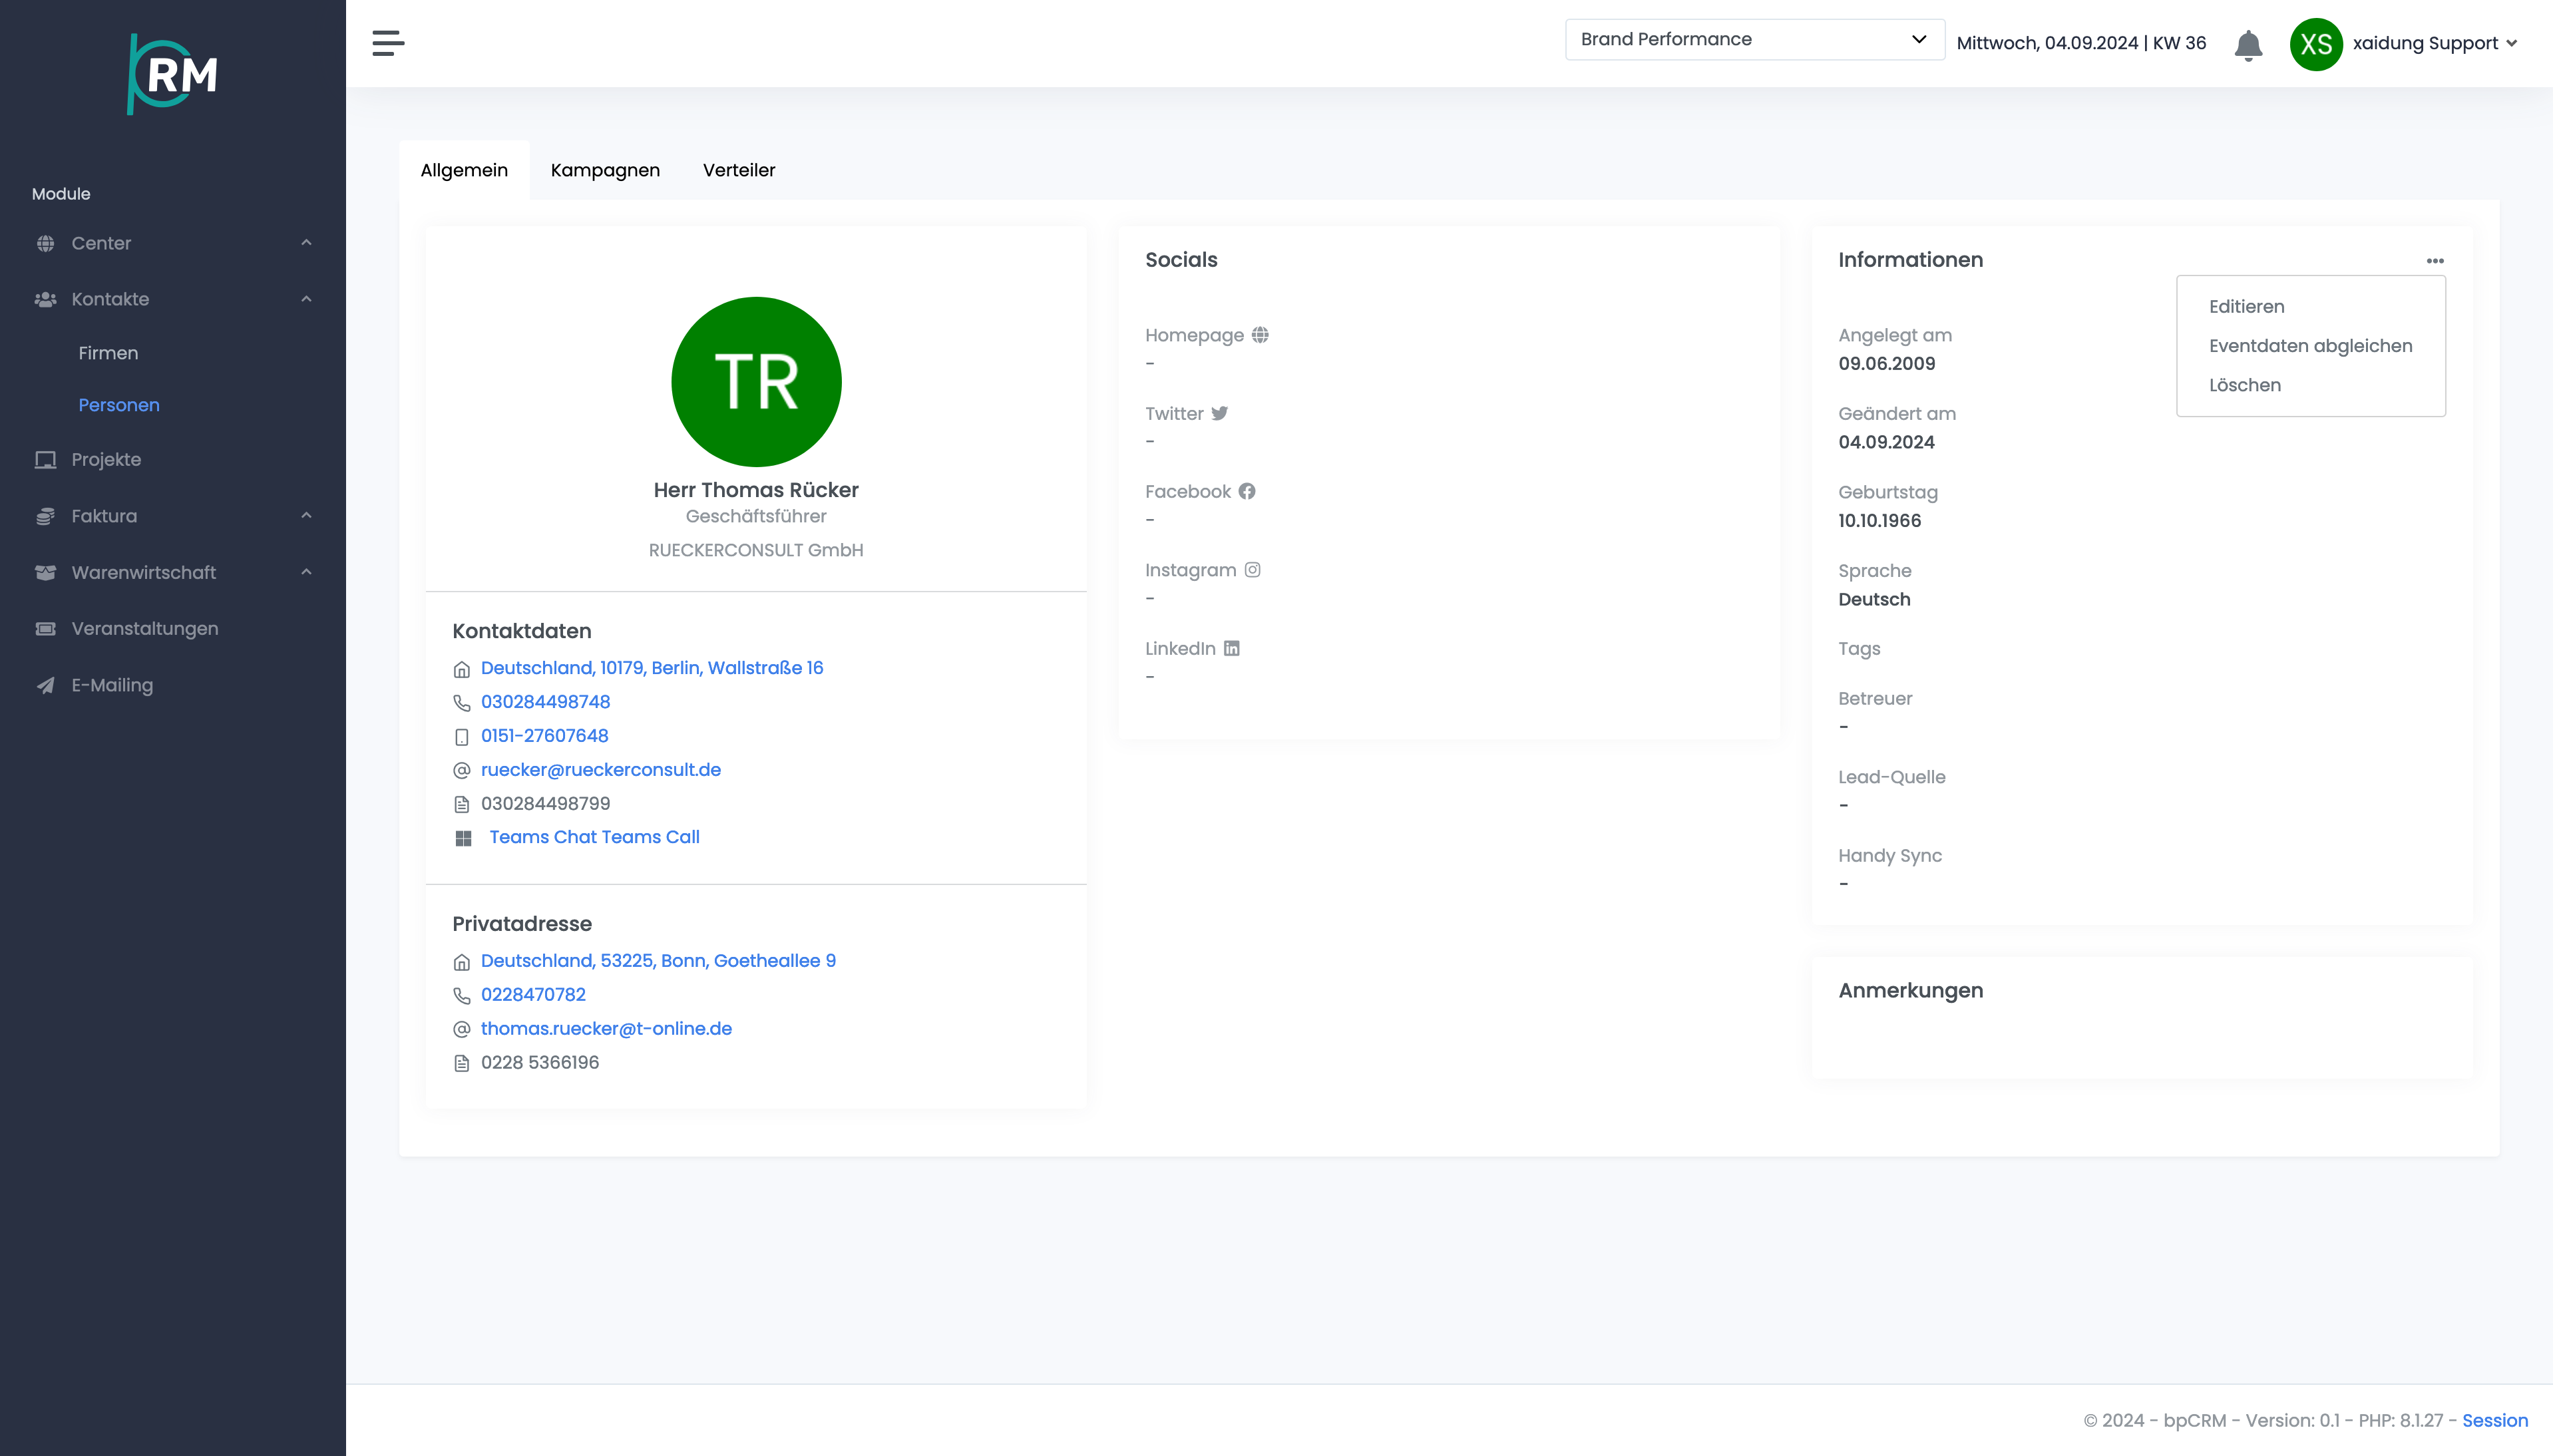The height and width of the screenshot is (1456, 2553).
Task: Click the Twitter bird icon
Action: (1219, 413)
